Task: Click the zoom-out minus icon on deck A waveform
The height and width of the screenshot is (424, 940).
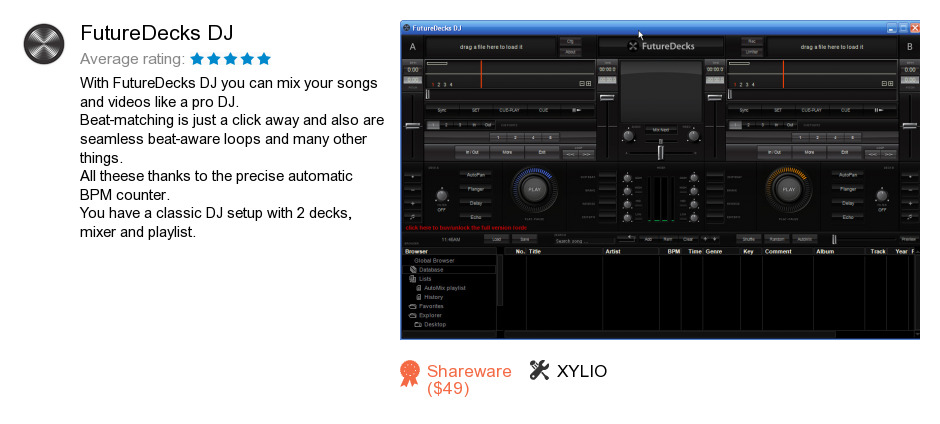Action: click(582, 84)
